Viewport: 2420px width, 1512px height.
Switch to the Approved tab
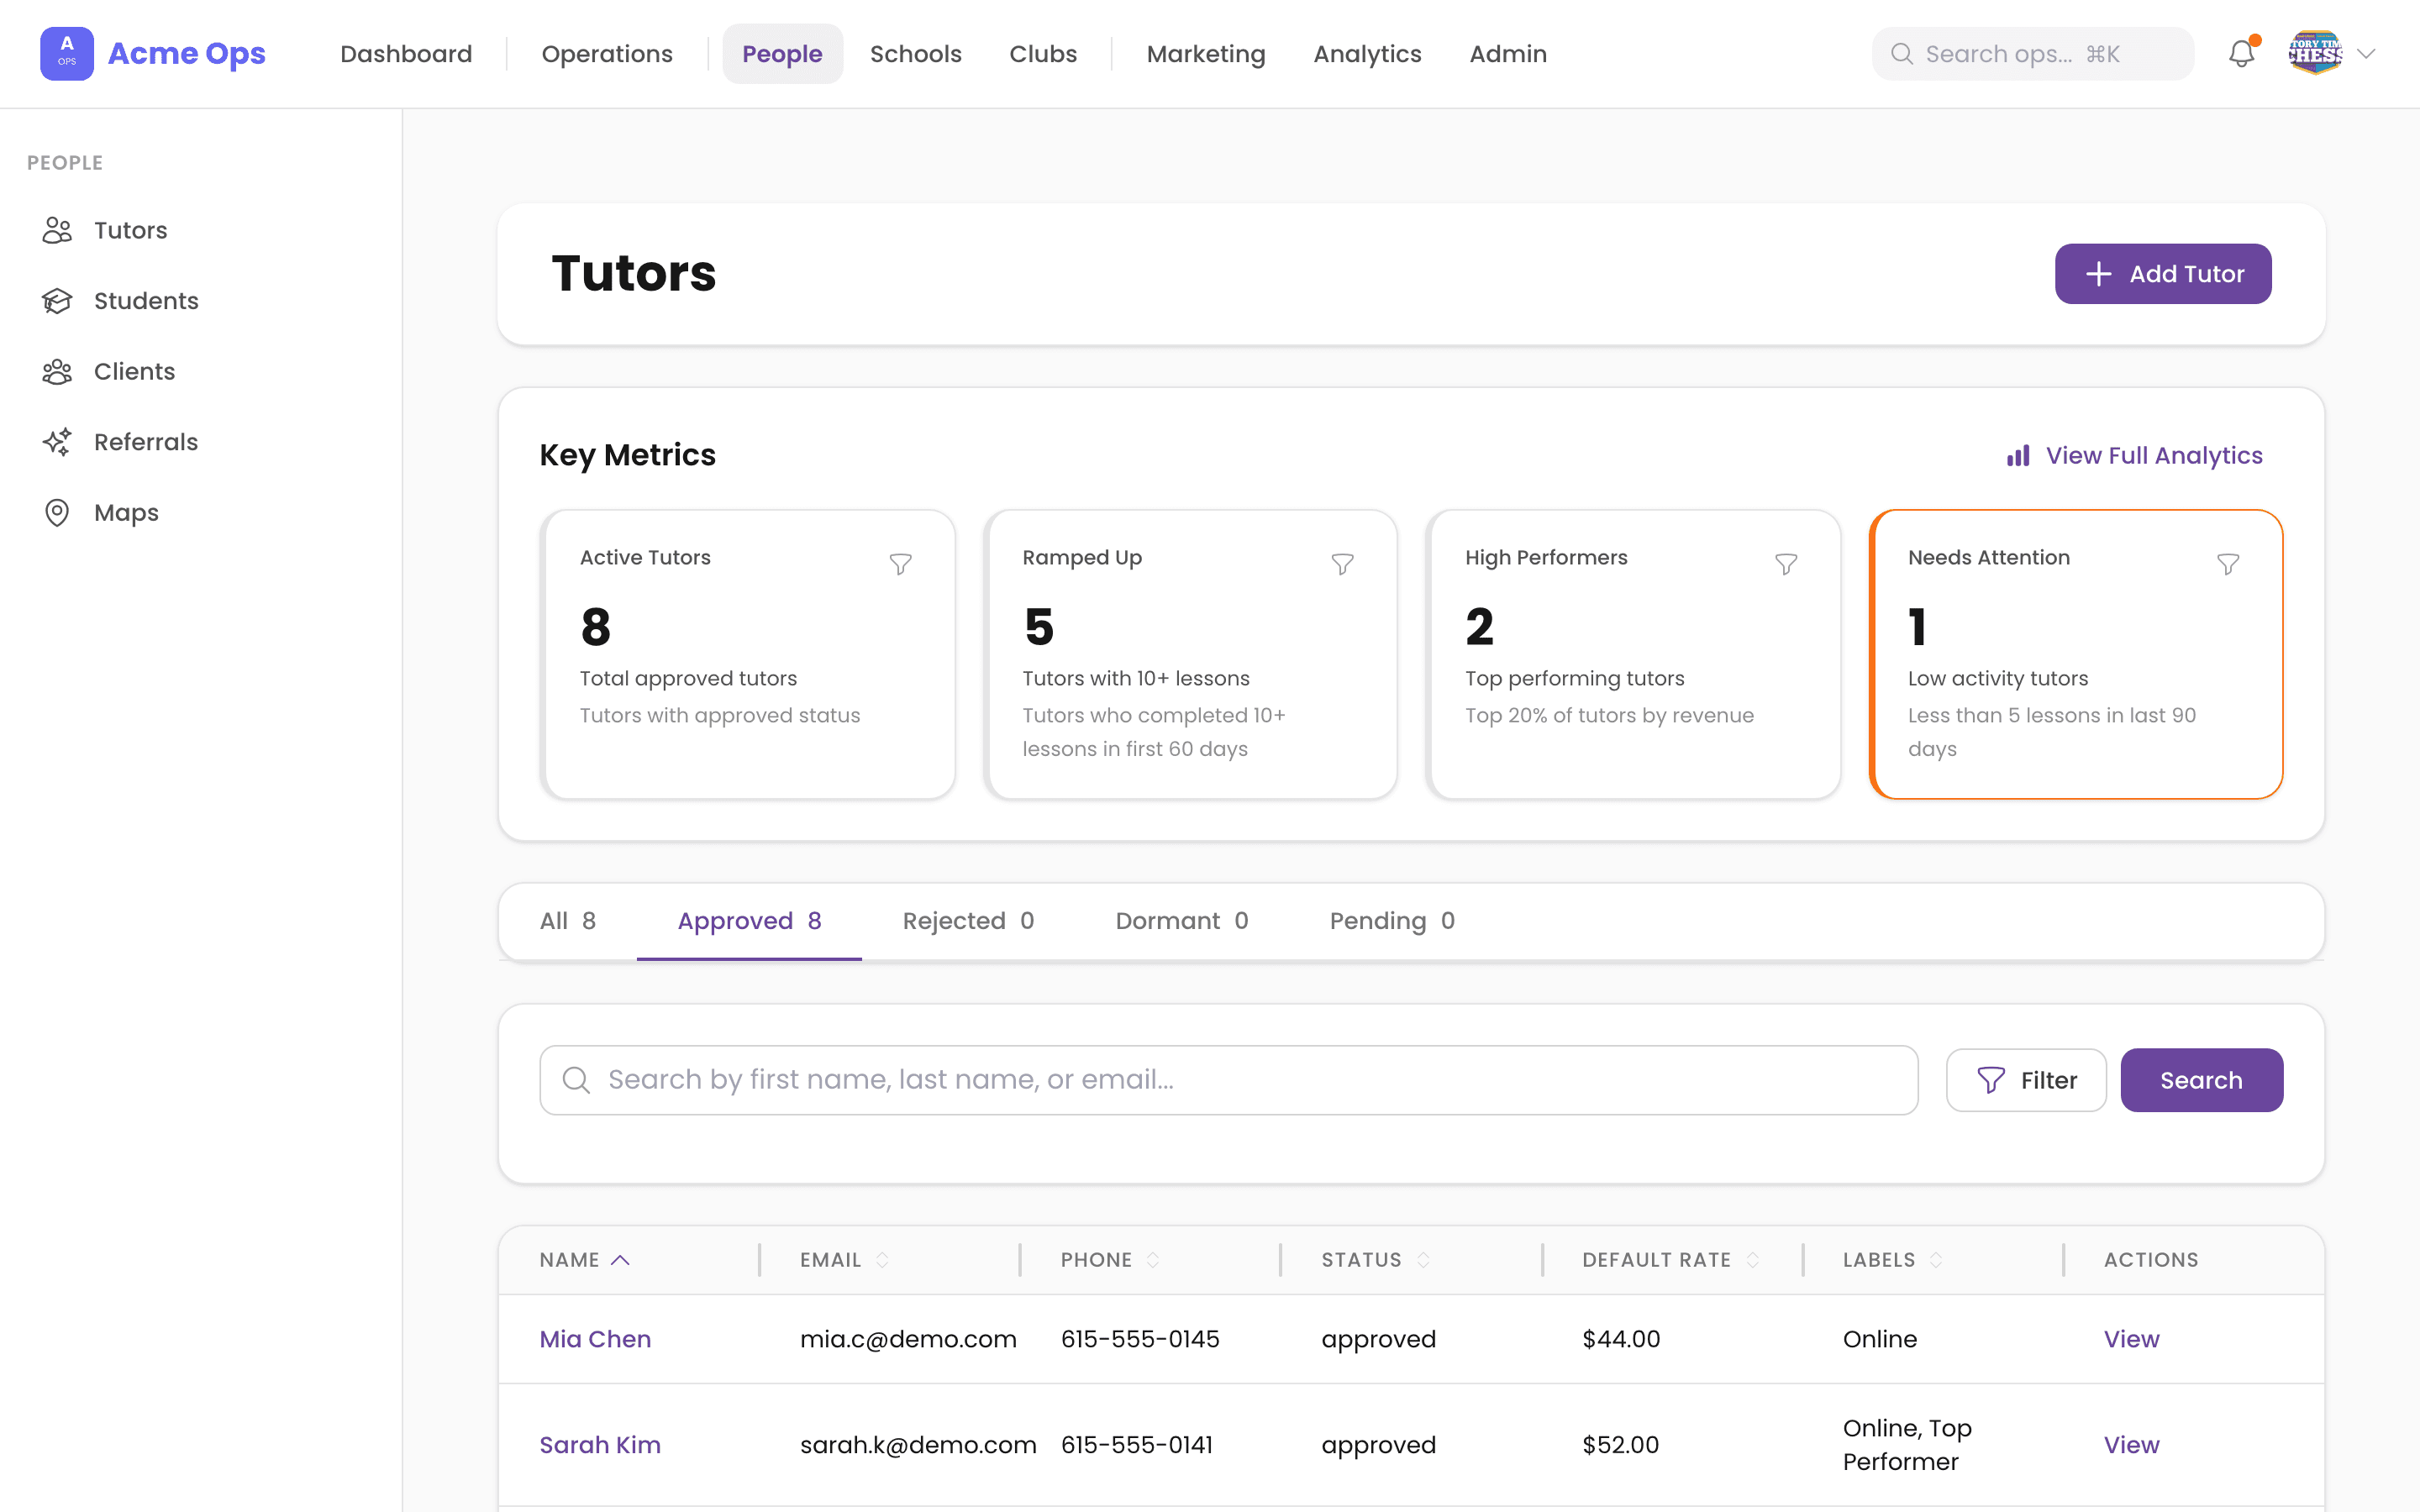(749, 921)
